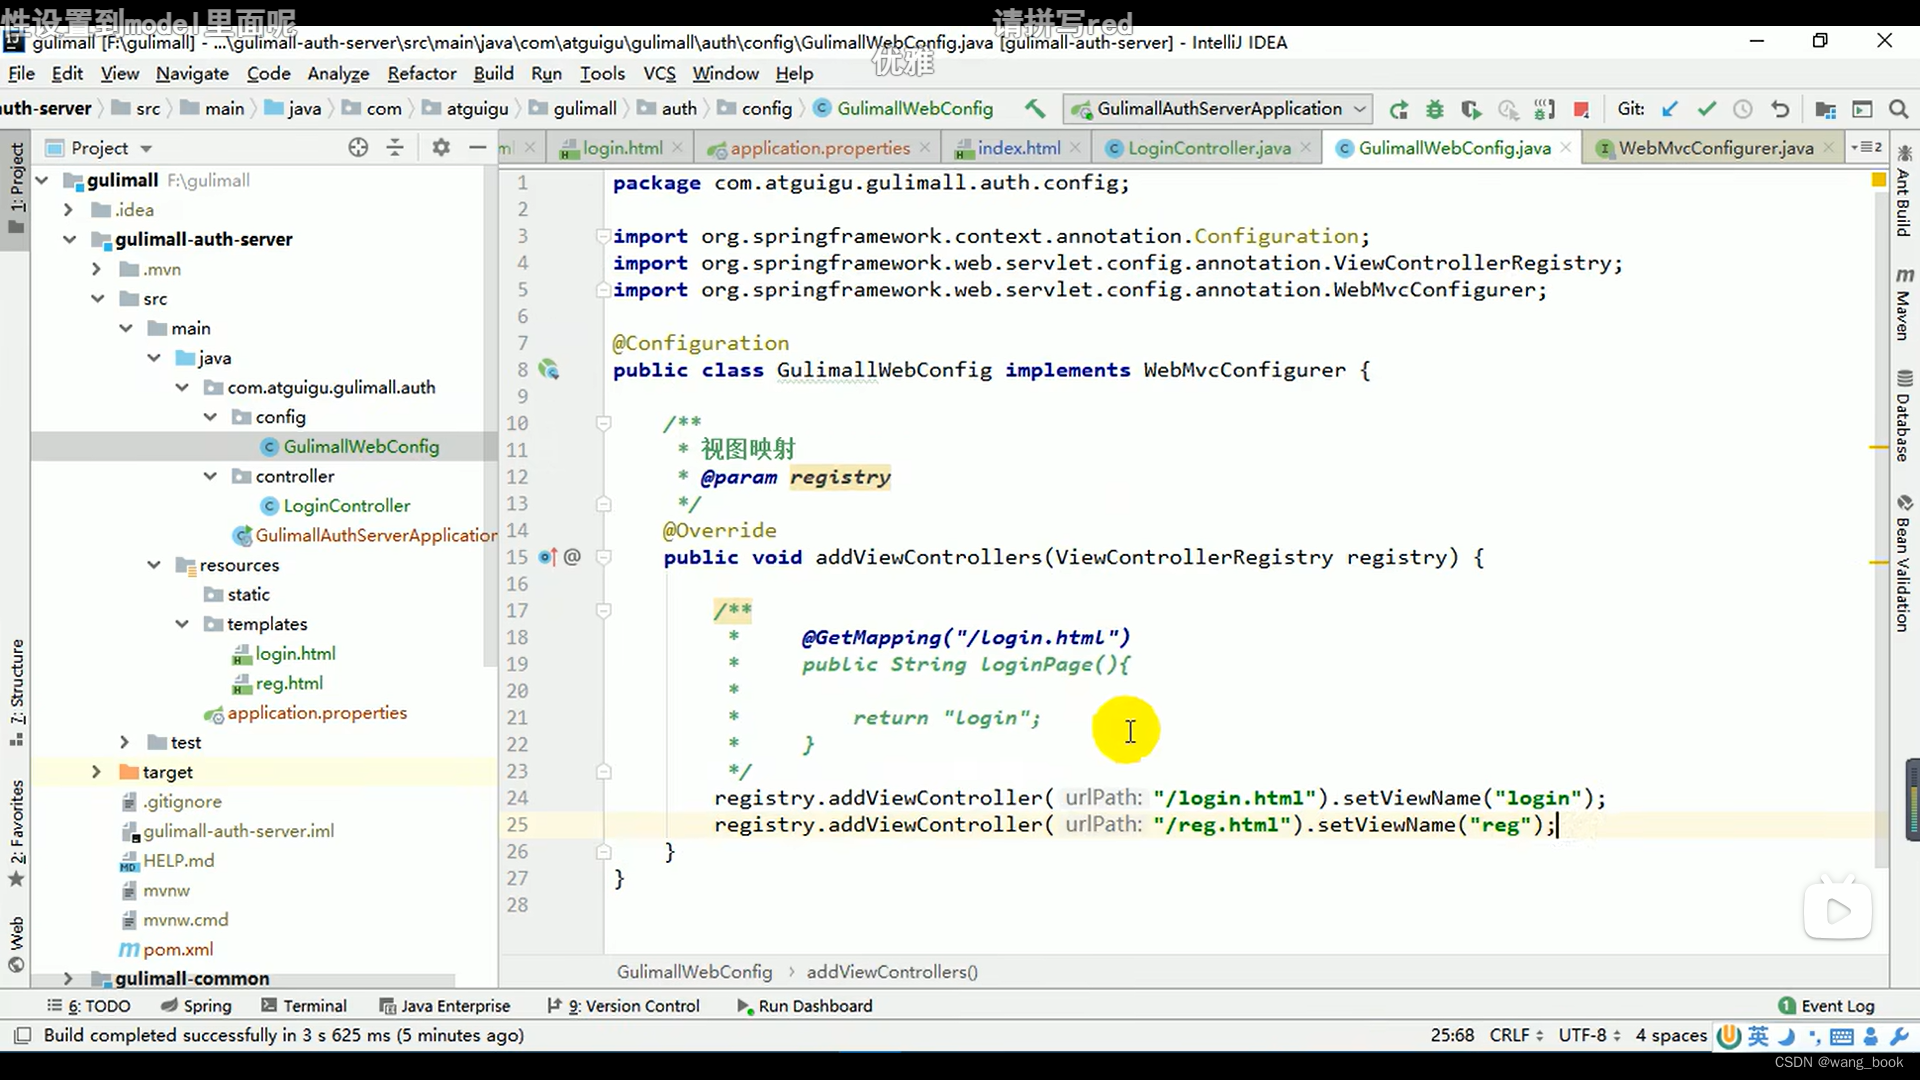Select LoginController in project tree

[346, 506]
